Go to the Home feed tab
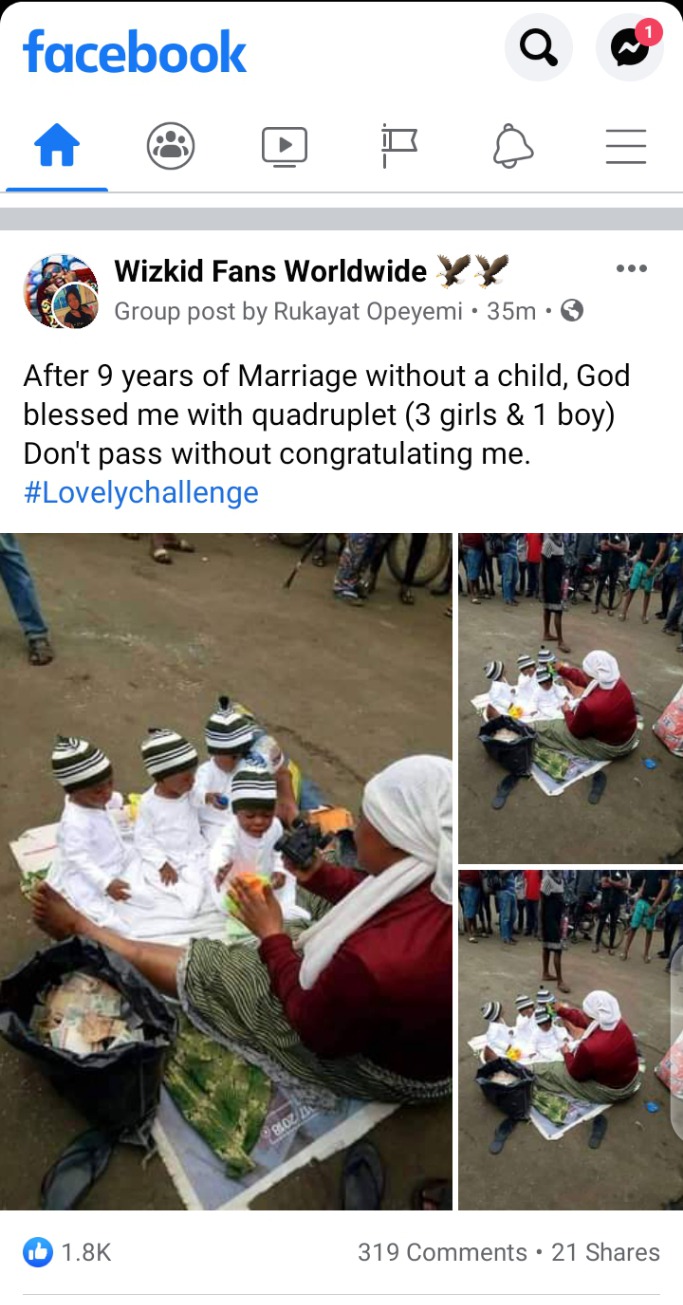683x1305 pixels. click(57, 148)
